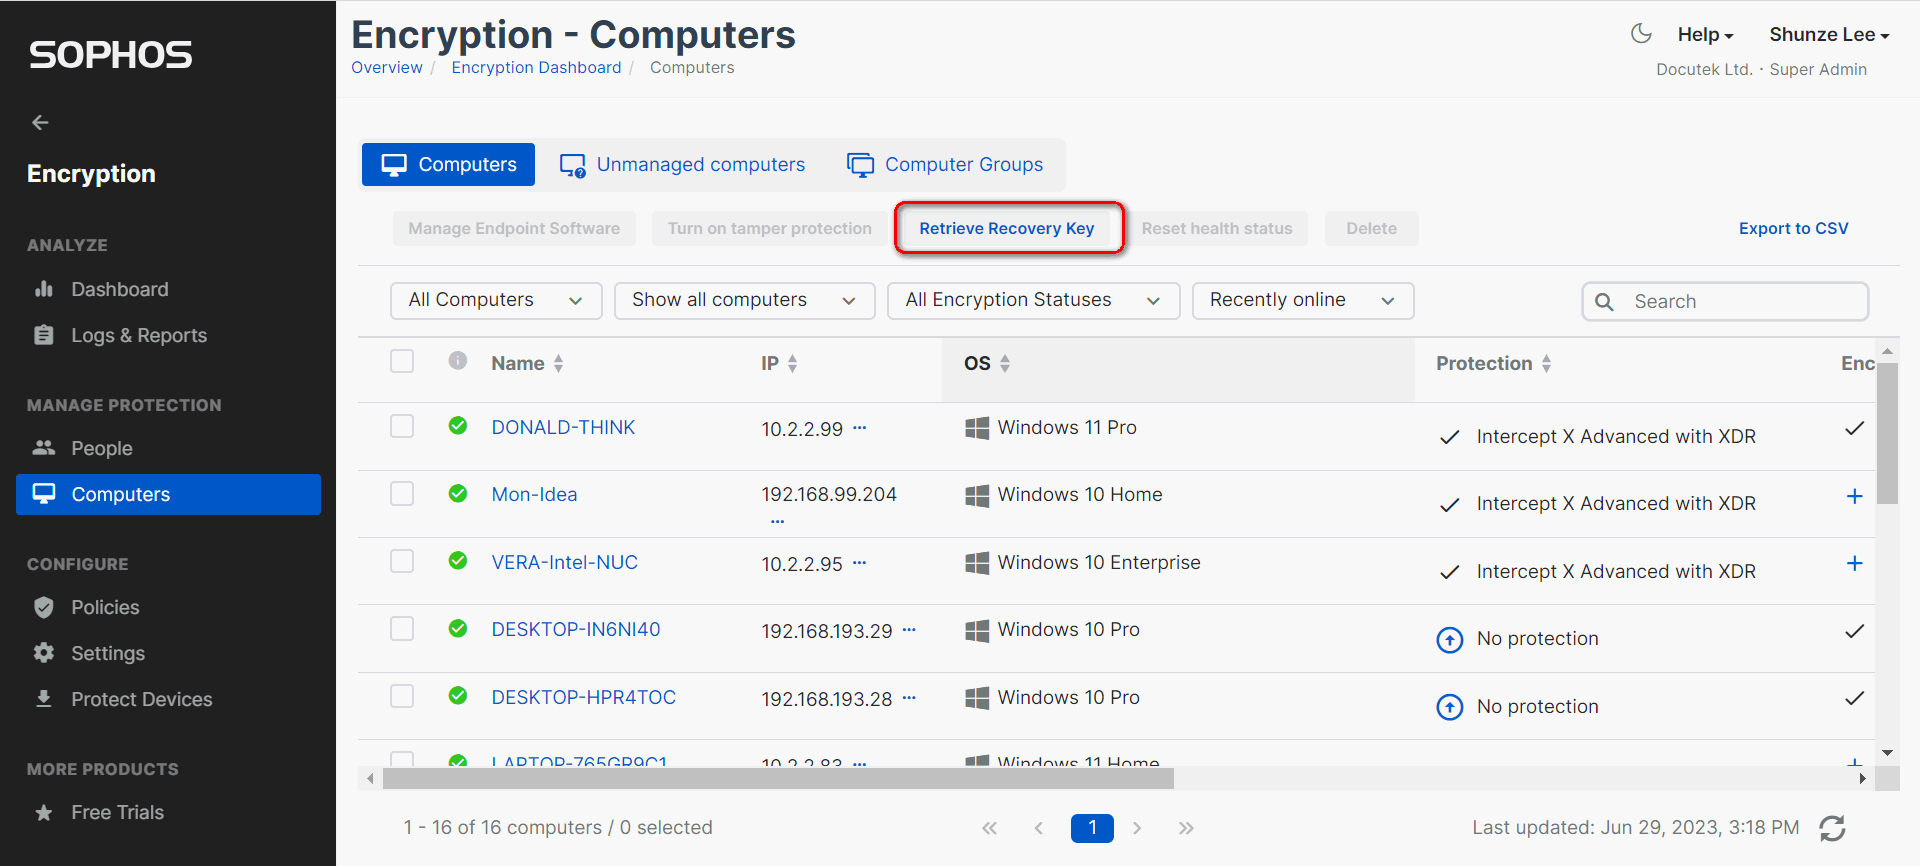Toggle dark mode moon icon

(1641, 34)
